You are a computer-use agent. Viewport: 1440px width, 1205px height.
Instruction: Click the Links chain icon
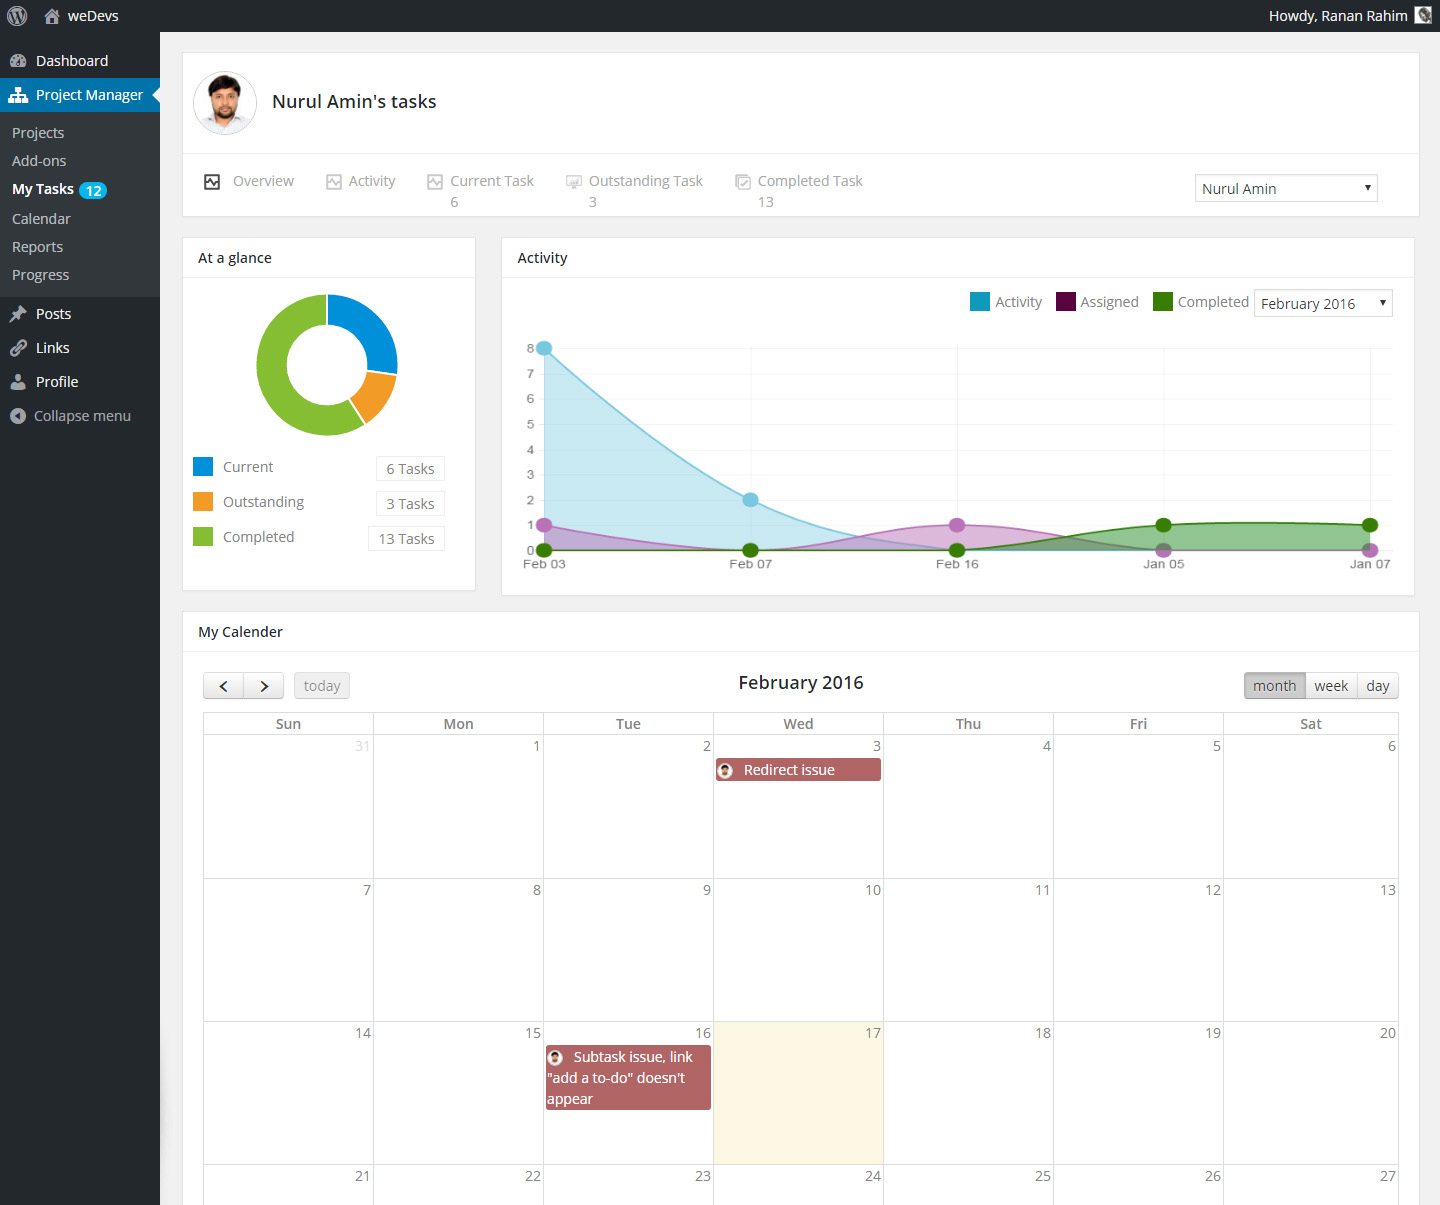tap(18, 348)
